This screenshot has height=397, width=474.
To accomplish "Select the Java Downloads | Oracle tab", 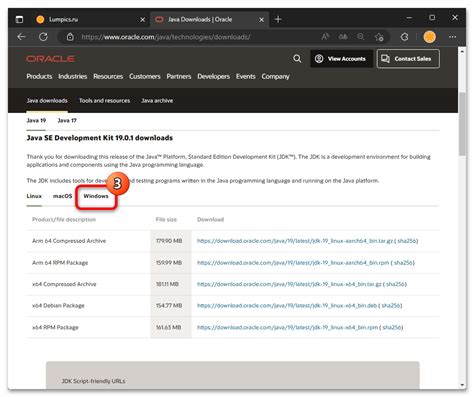I will tap(210, 20).
